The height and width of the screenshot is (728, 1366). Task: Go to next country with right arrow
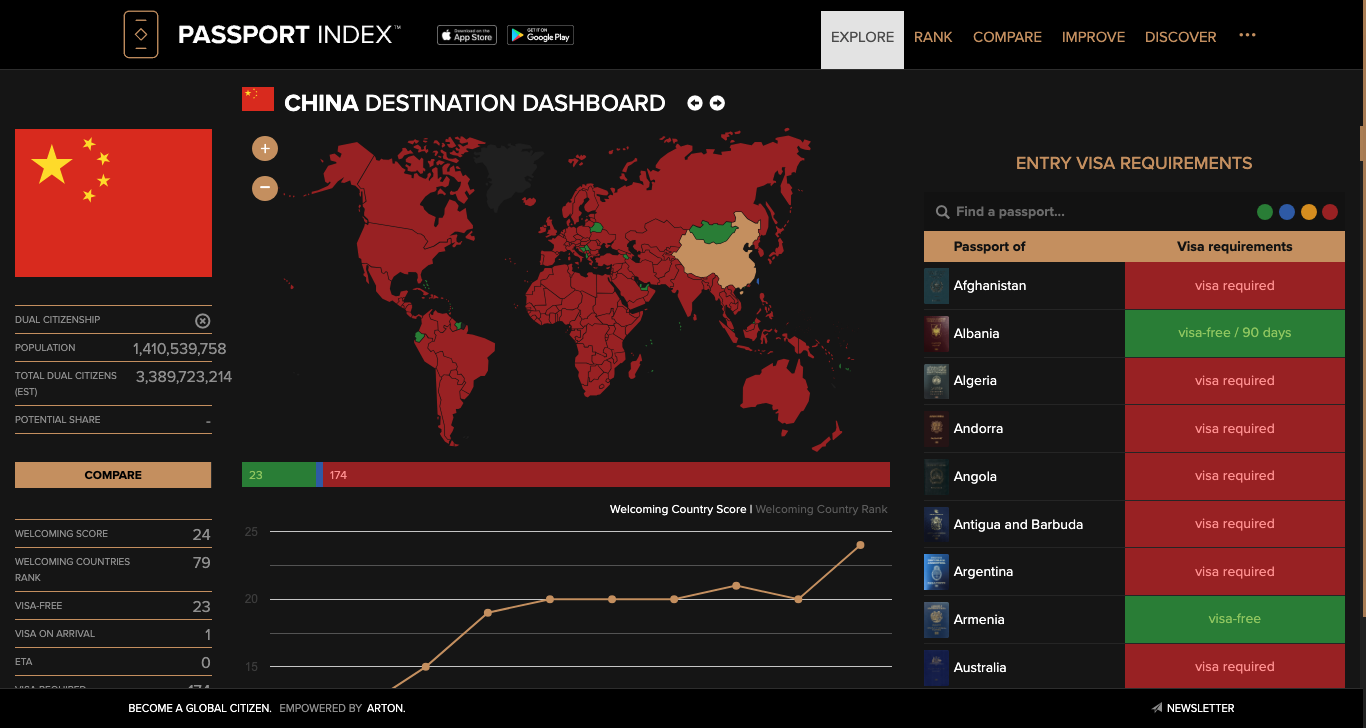coord(717,103)
